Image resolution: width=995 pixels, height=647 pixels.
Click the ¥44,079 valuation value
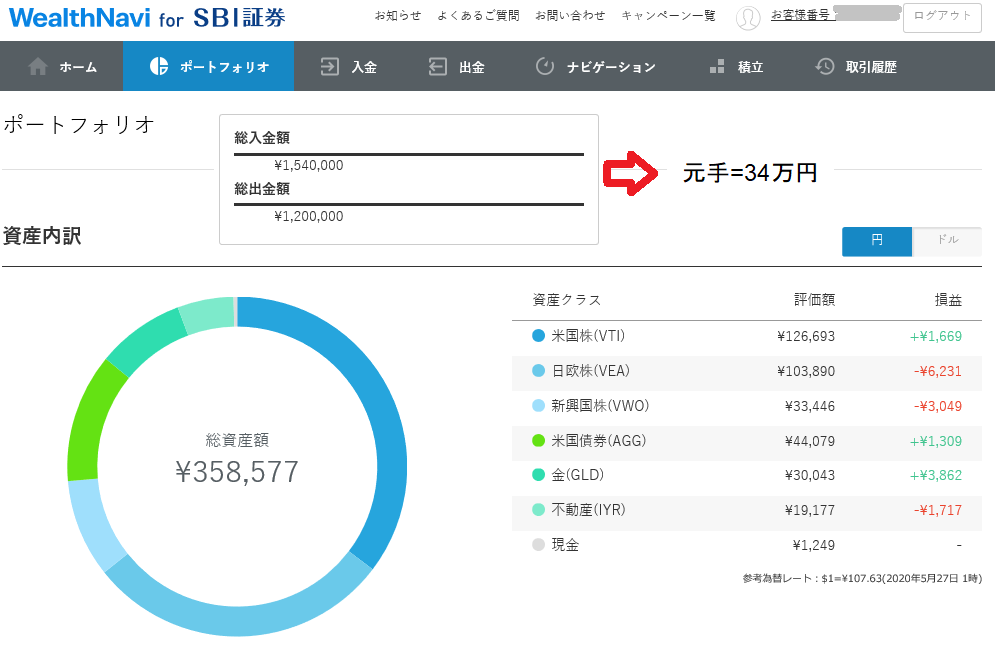pyautogui.click(x=810, y=441)
